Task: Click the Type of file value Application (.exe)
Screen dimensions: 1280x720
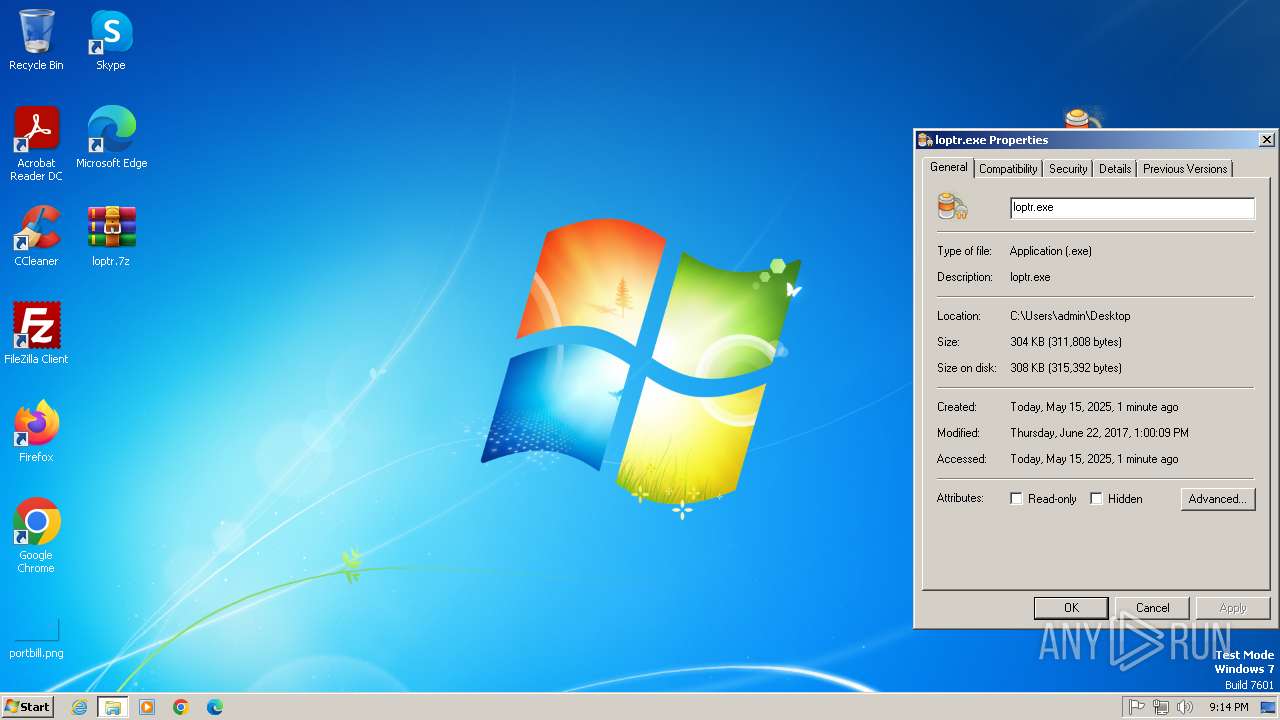Action: coord(1050,251)
